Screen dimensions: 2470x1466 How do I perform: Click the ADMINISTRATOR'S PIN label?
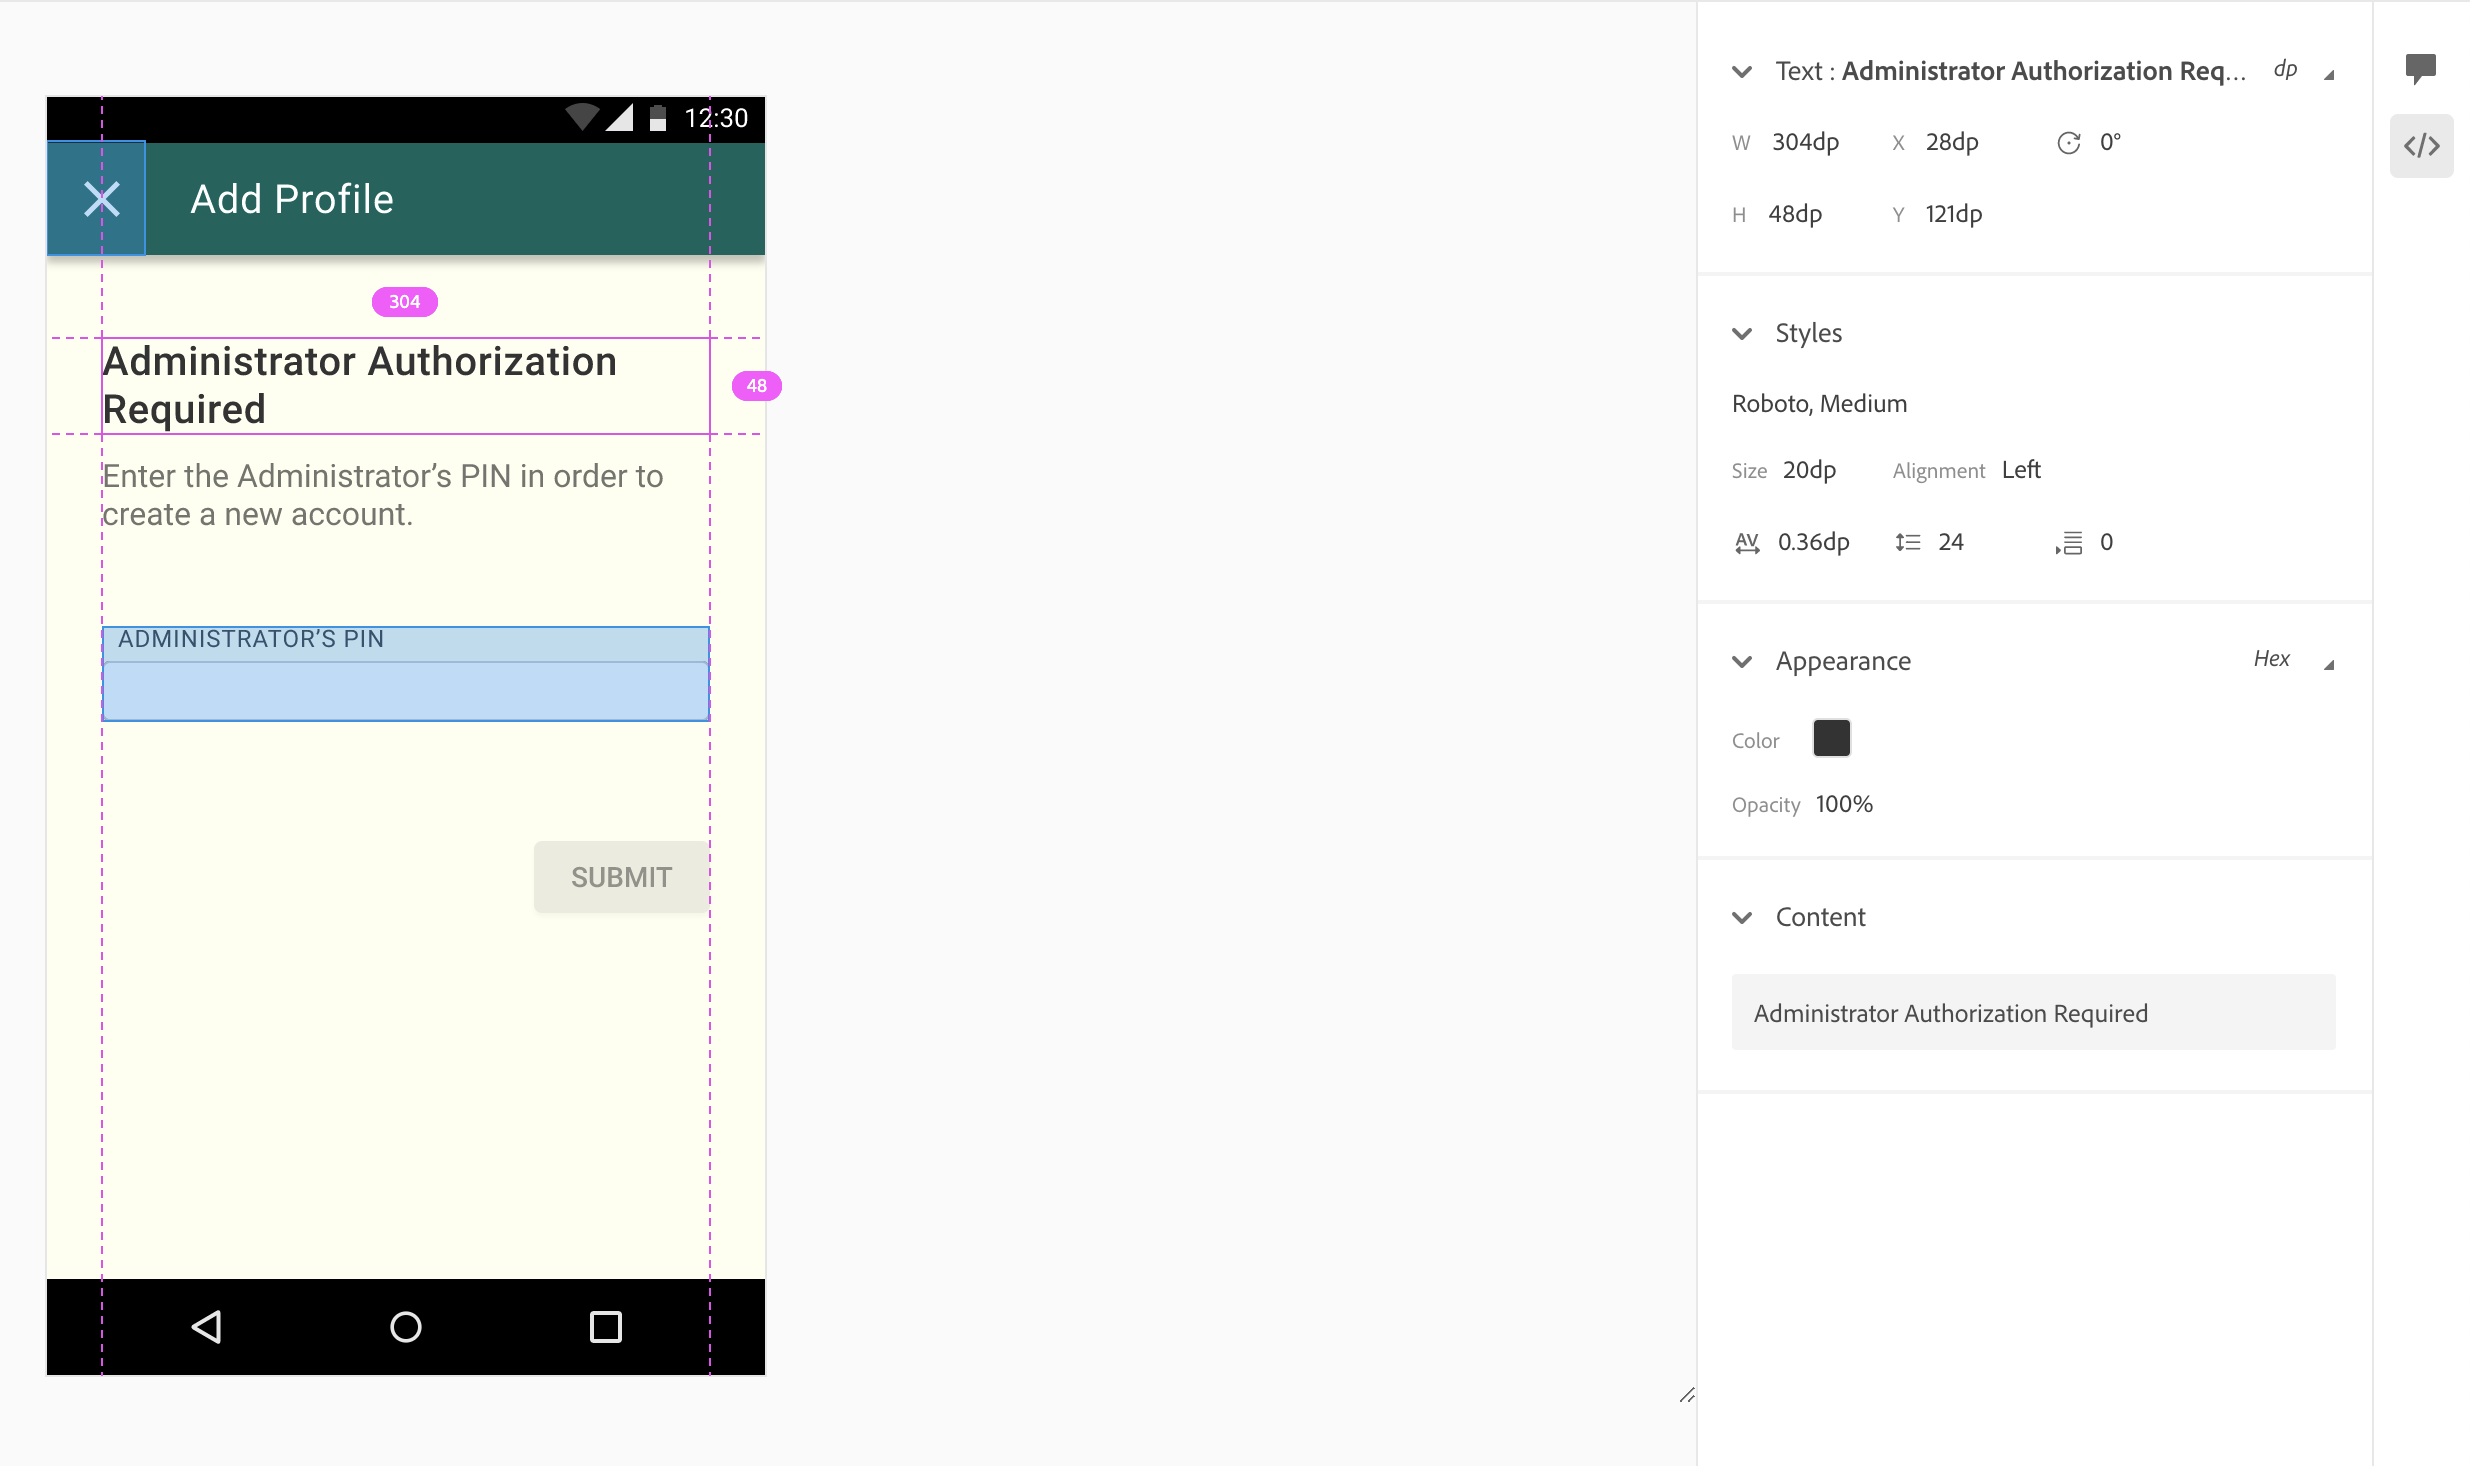point(251,639)
